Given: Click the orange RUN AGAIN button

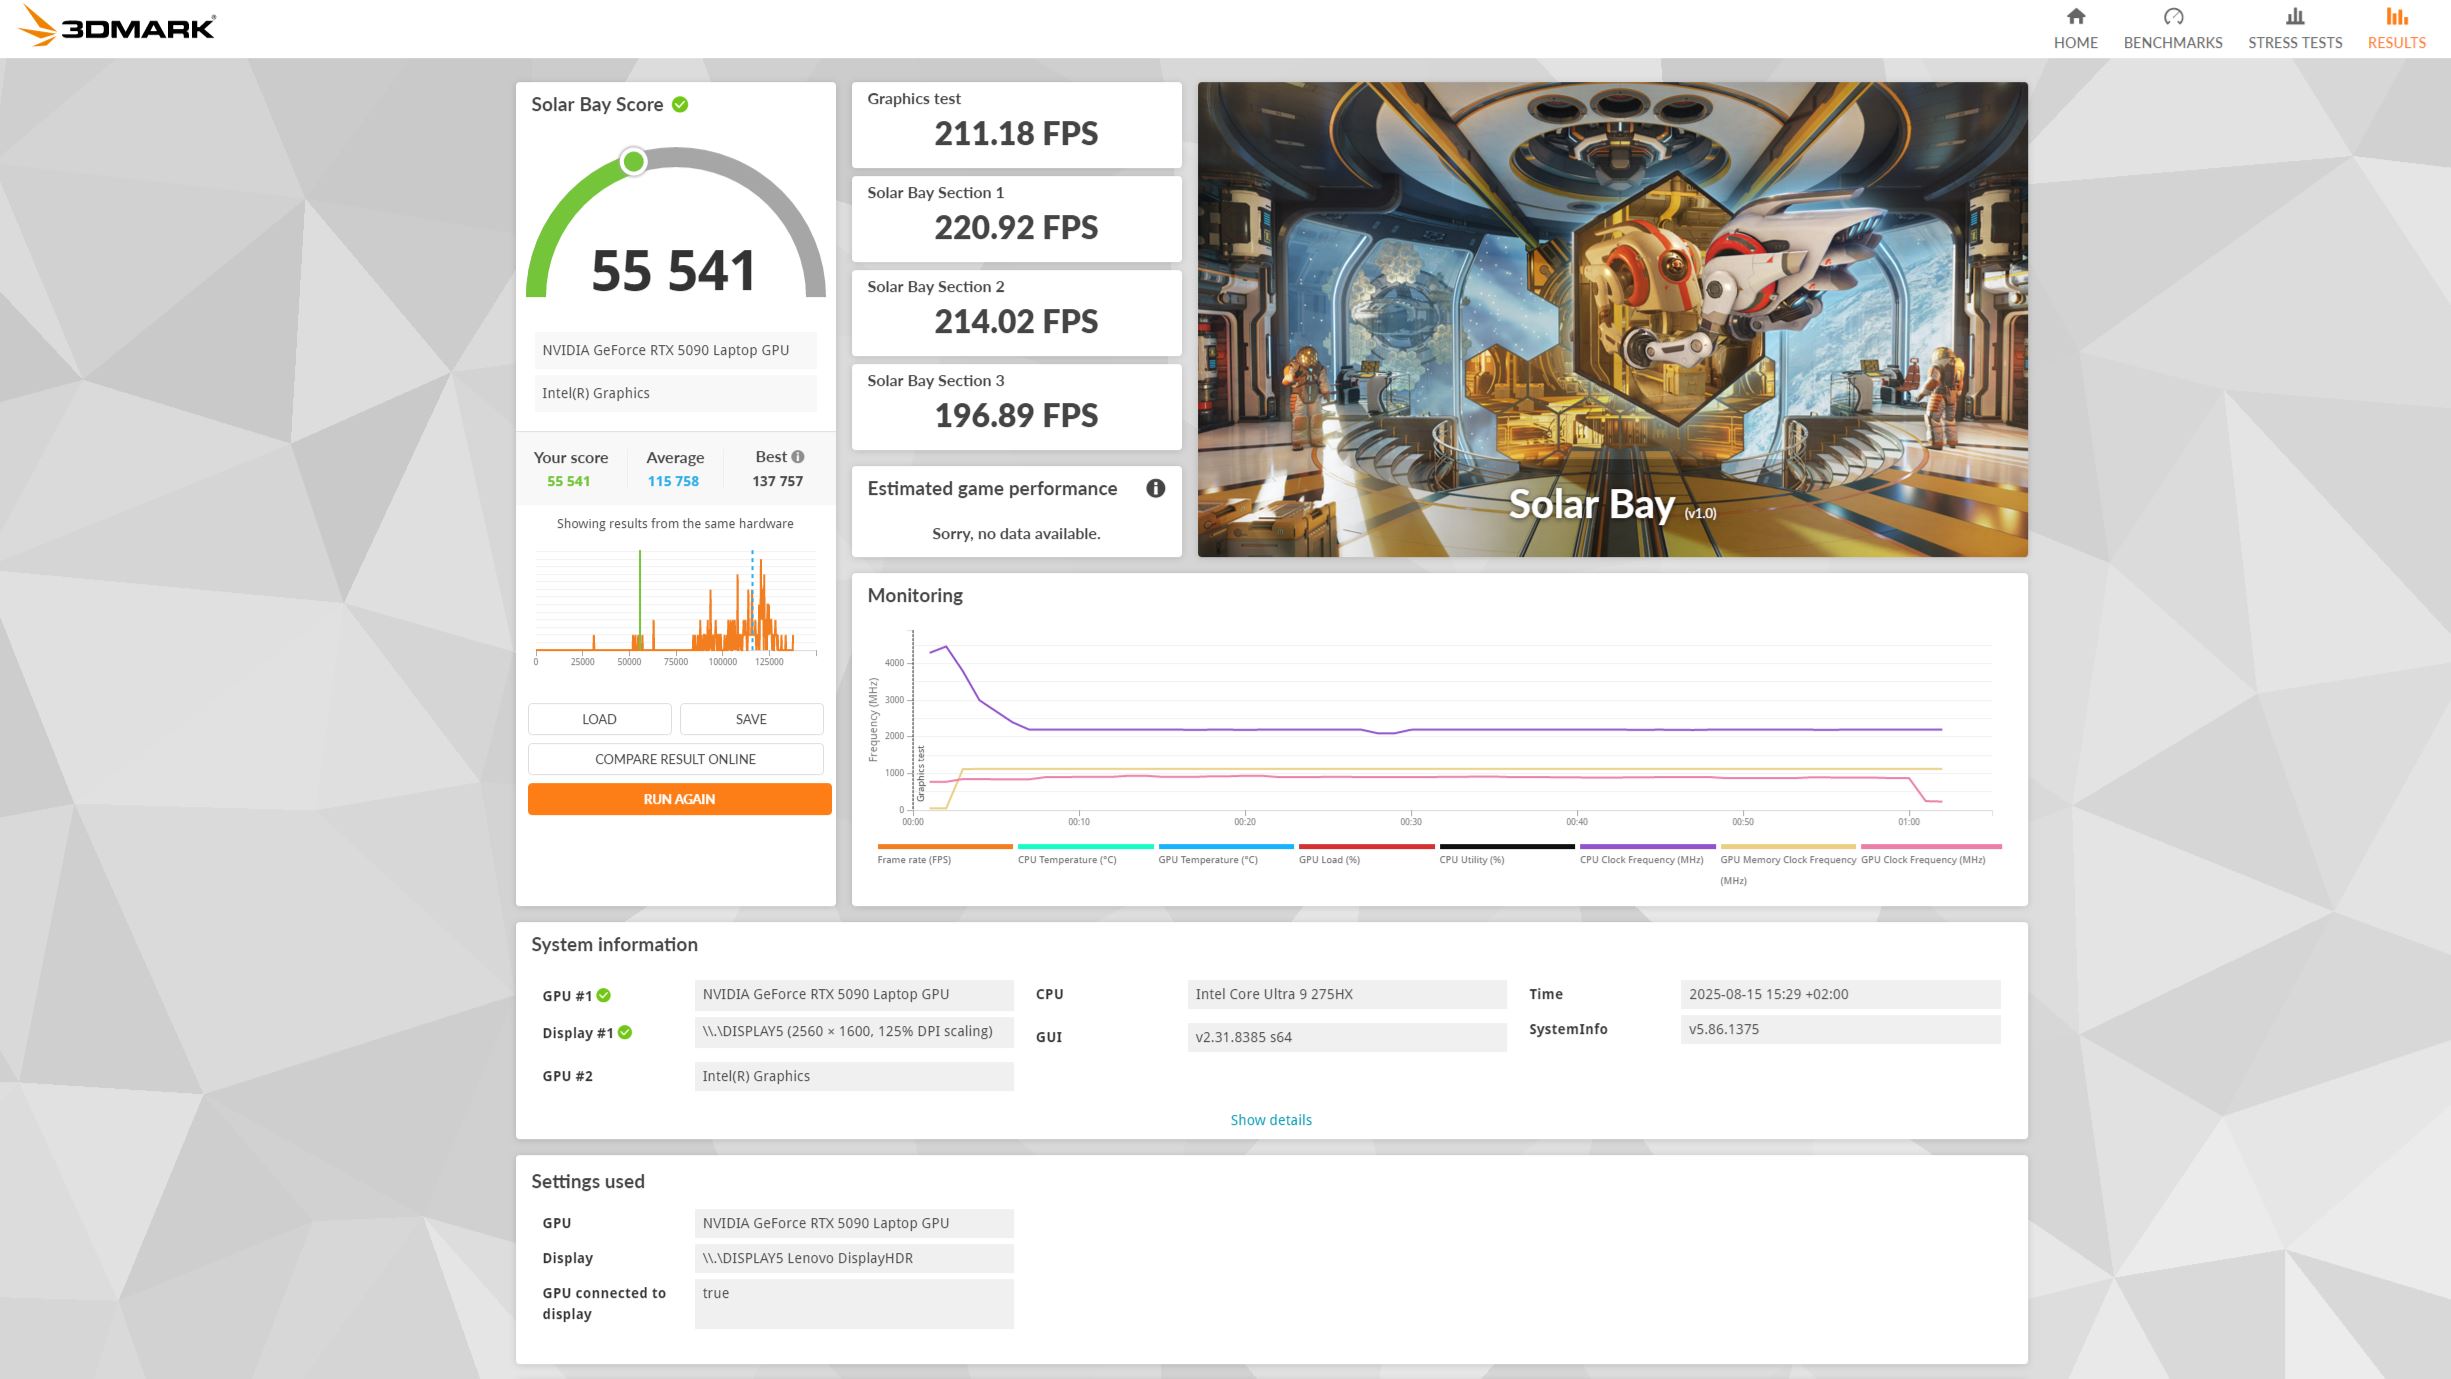Looking at the screenshot, I should tap(680, 799).
